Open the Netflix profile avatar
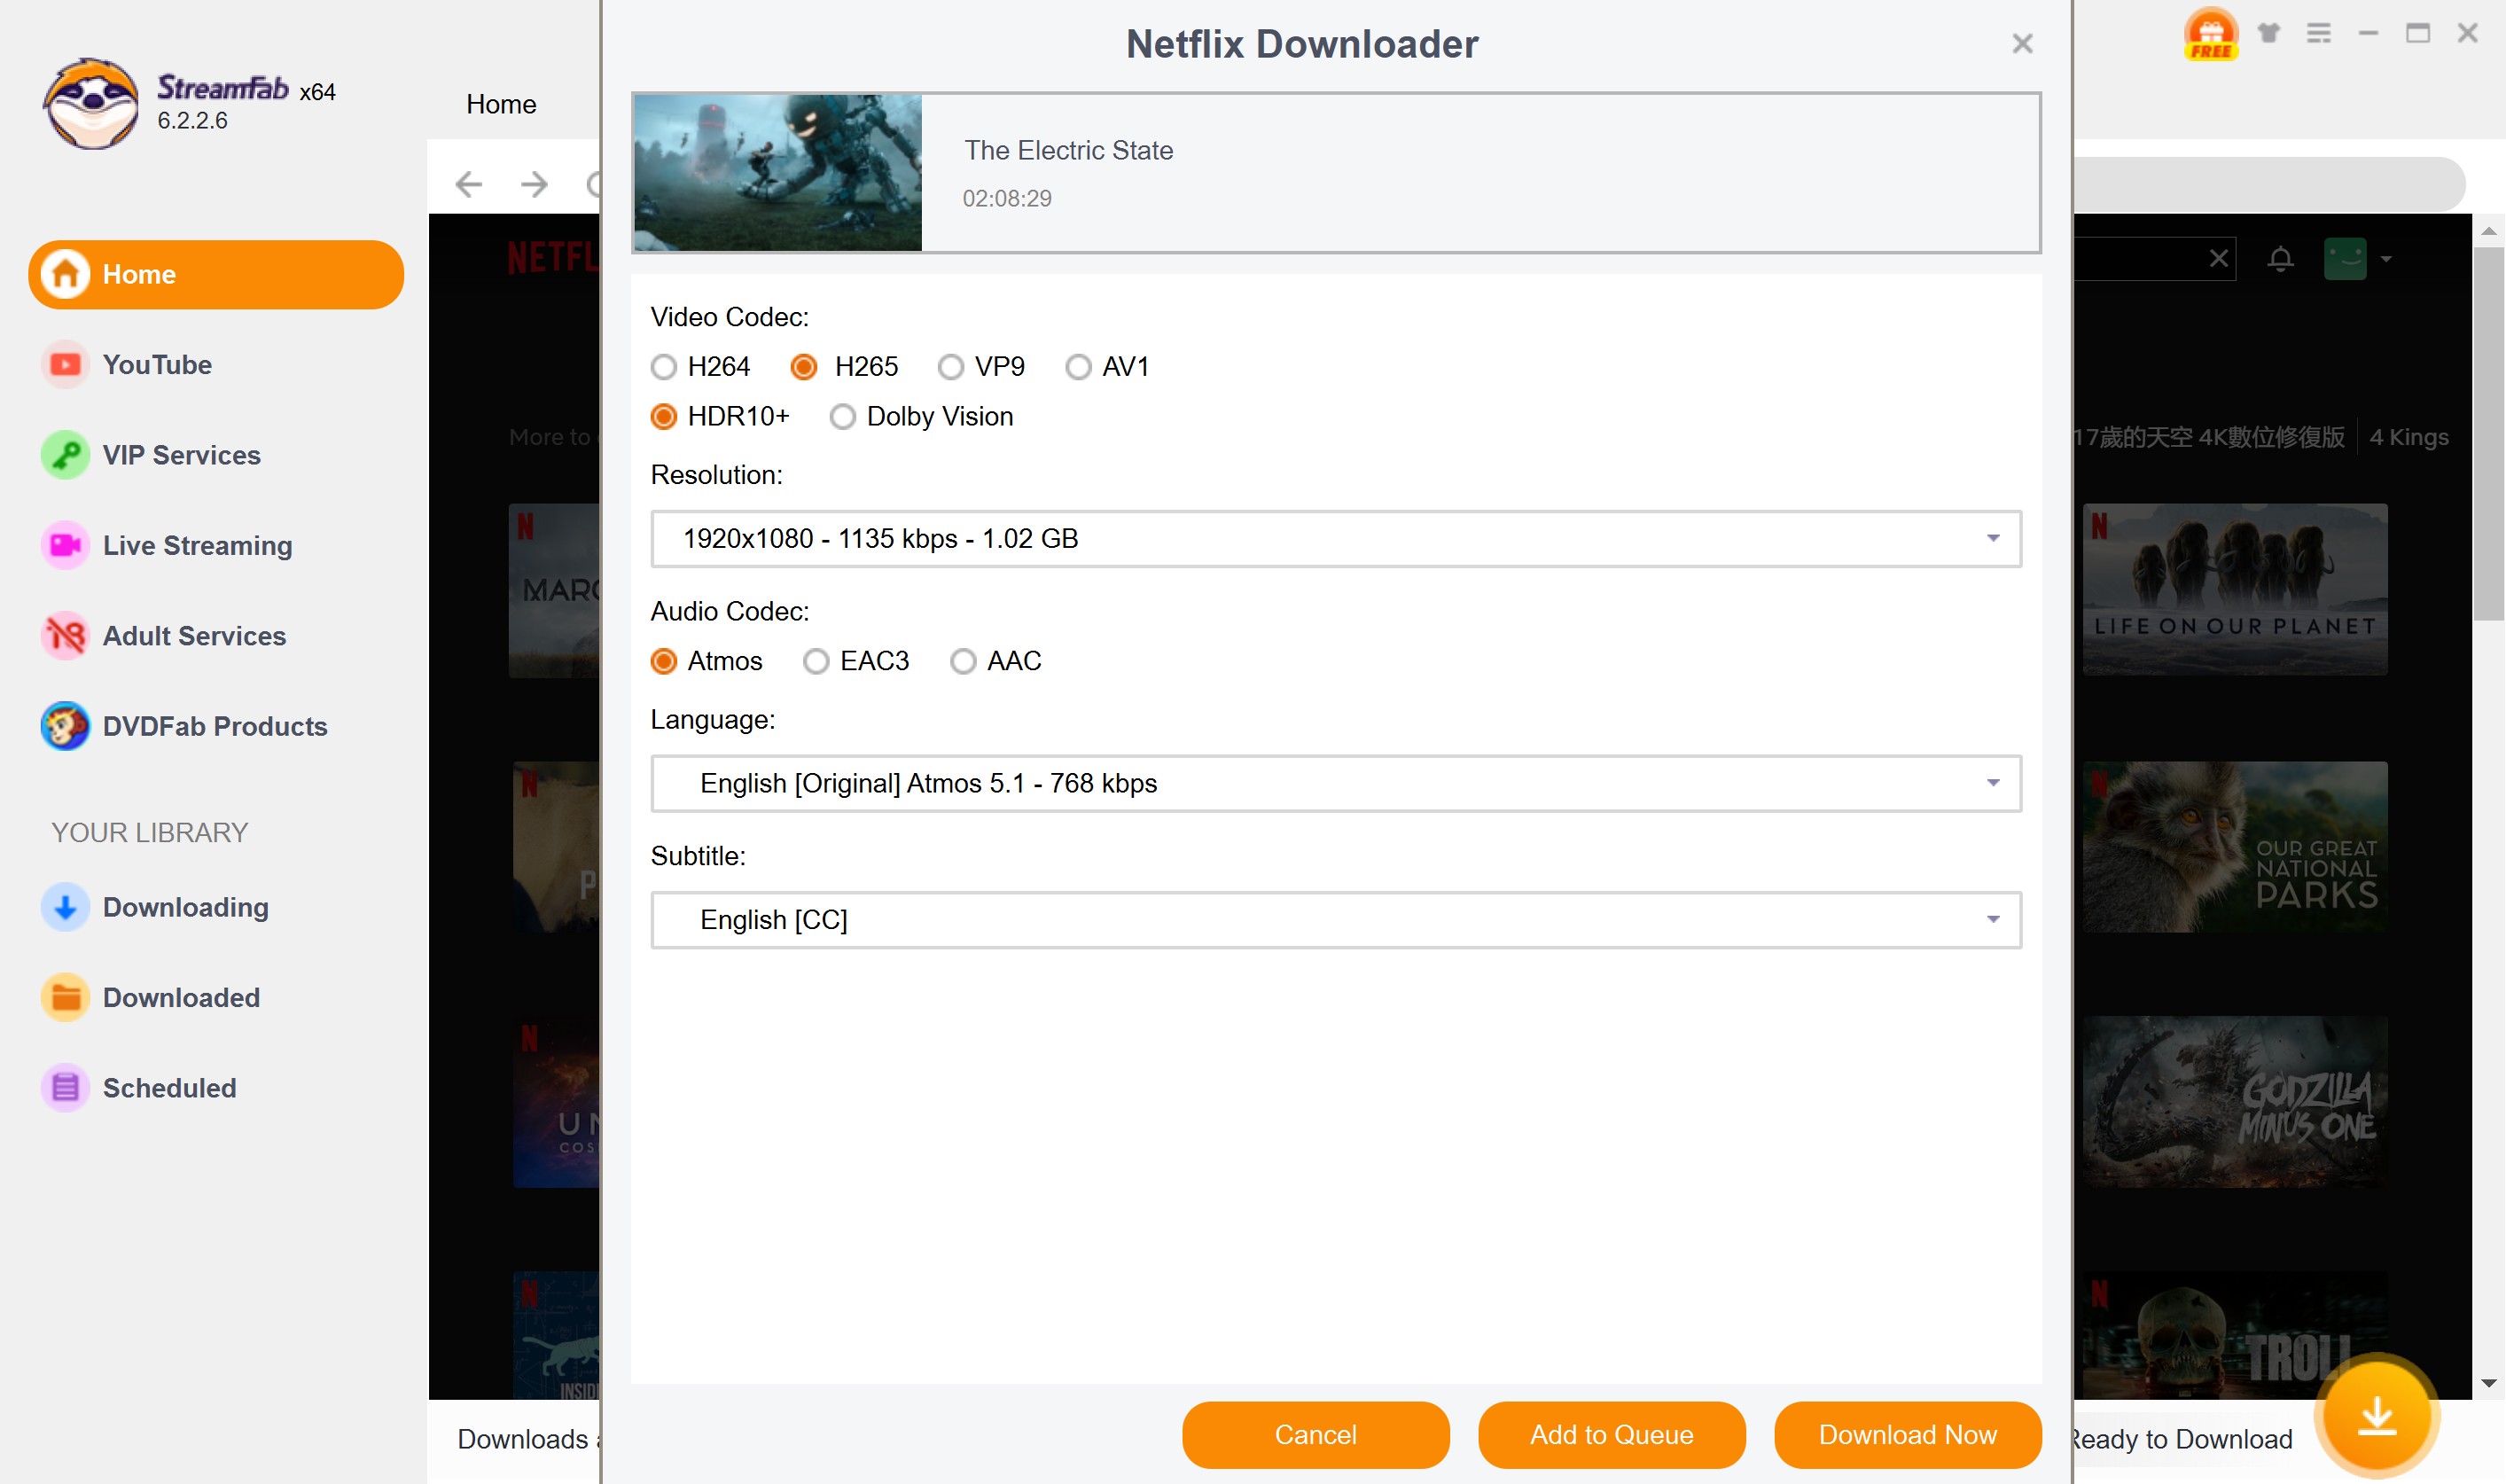Viewport: 2506px width, 1484px height. (2345, 259)
